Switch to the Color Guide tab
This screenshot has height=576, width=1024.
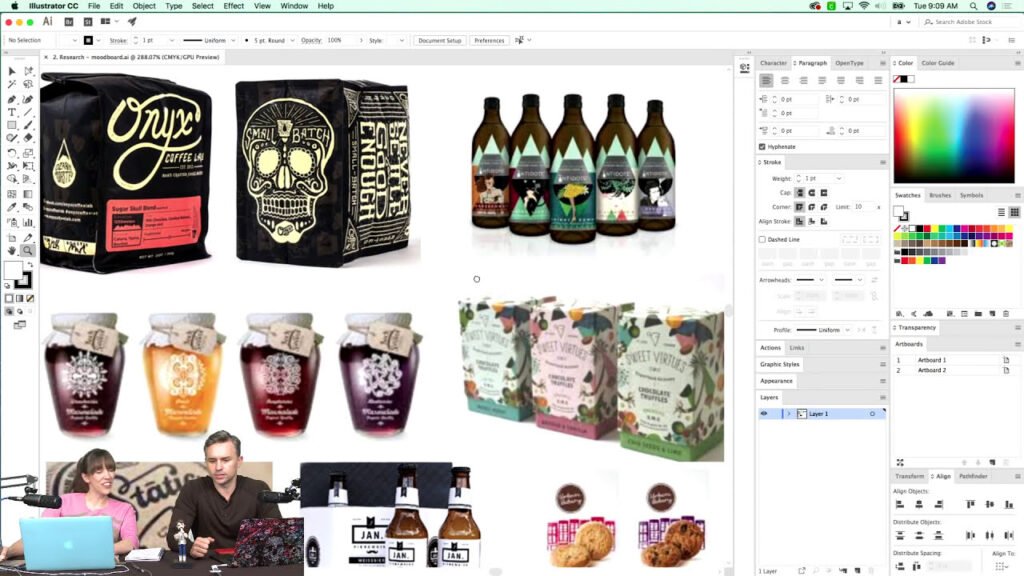938,63
